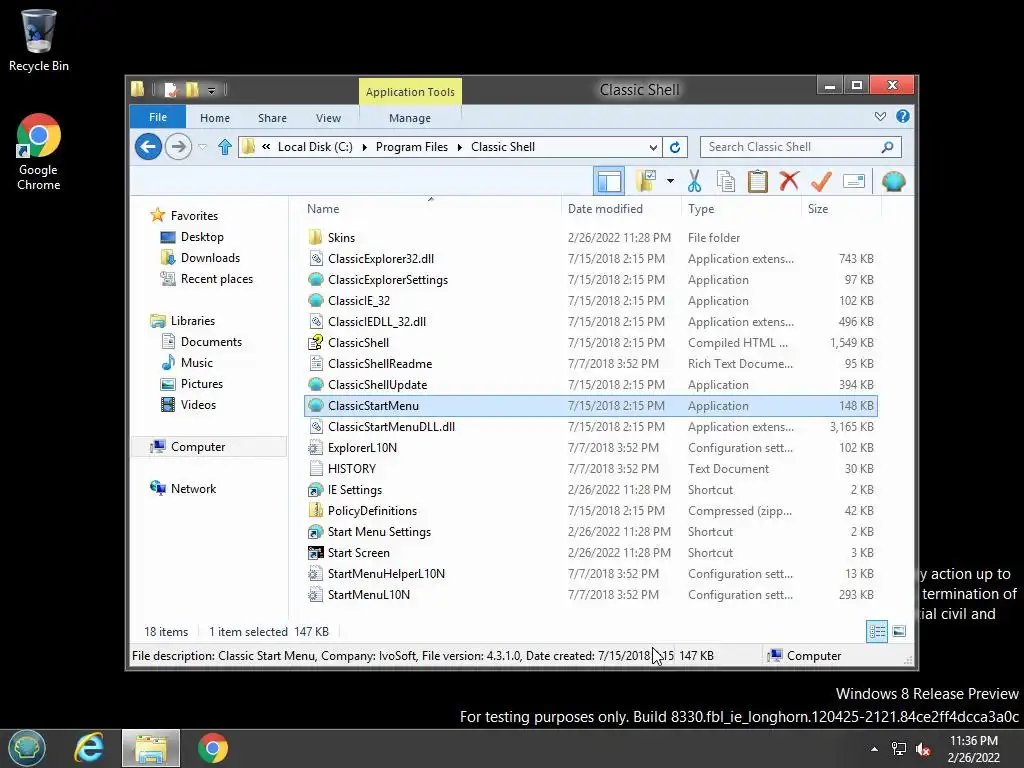The image size is (1024, 768).
Task: Click Program Files in address bar
Action: pos(411,147)
